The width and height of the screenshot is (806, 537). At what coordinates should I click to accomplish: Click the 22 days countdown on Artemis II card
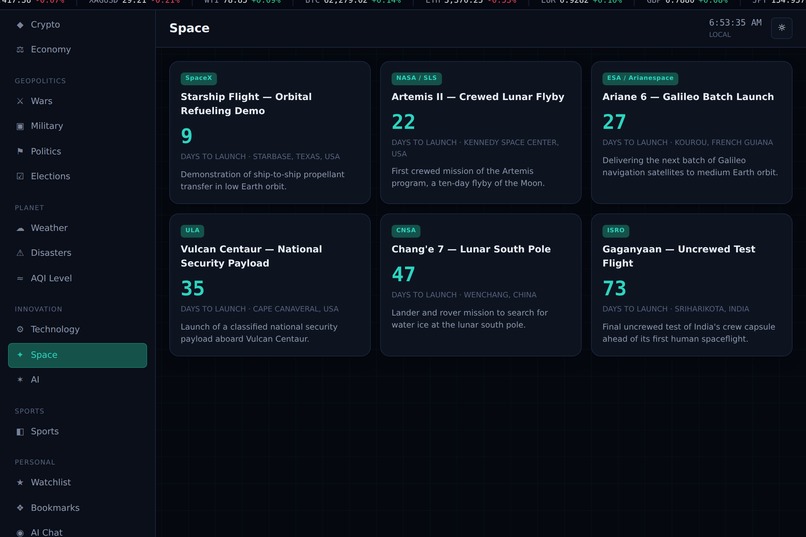pos(403,122)
